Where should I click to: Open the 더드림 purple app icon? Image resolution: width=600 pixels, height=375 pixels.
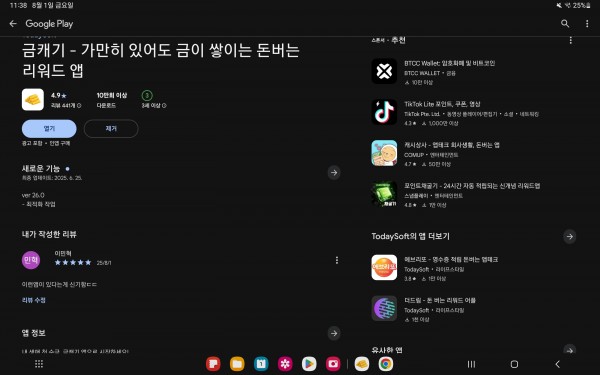click(x=384, y=308)
